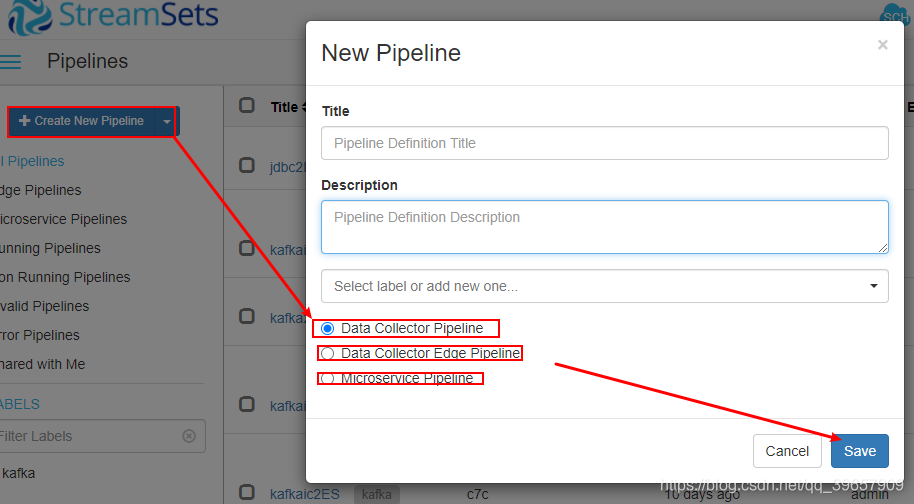Click the SCH icon at top right
This screenshot has width=914, height=504.
[896, 16]
